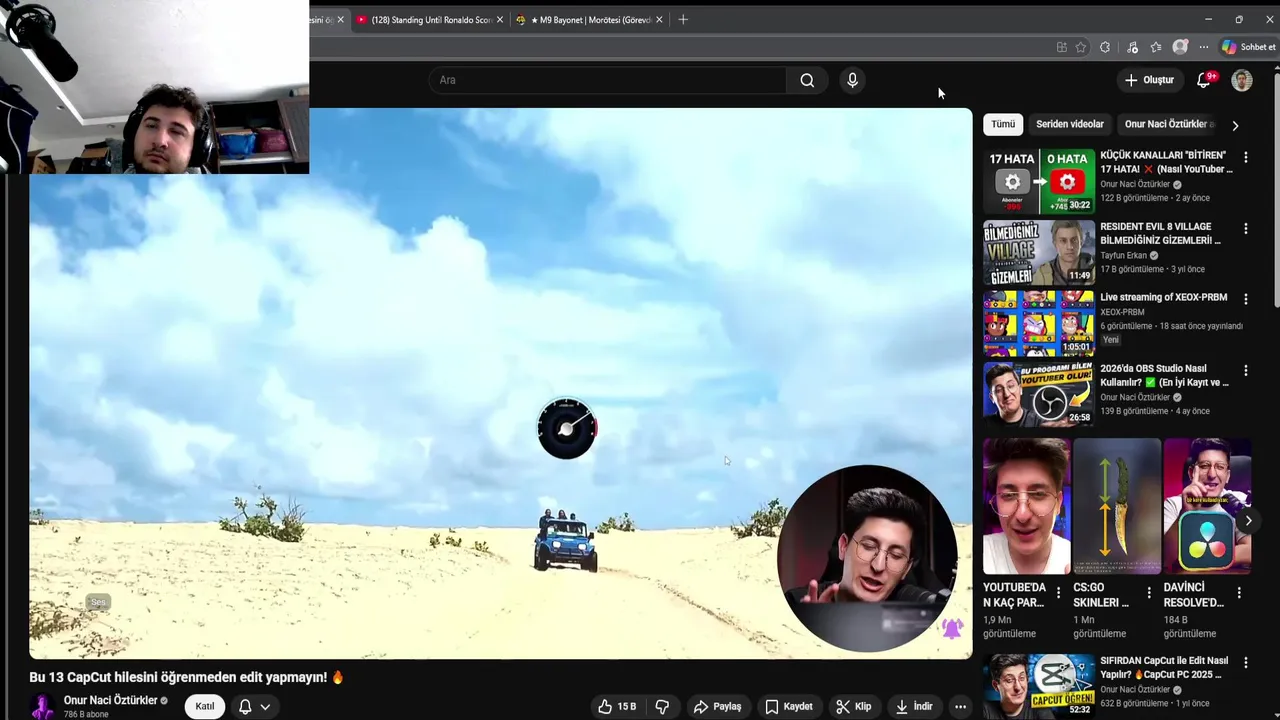
Task: Open YouTube notifications bell
Action: [1204, 80]
